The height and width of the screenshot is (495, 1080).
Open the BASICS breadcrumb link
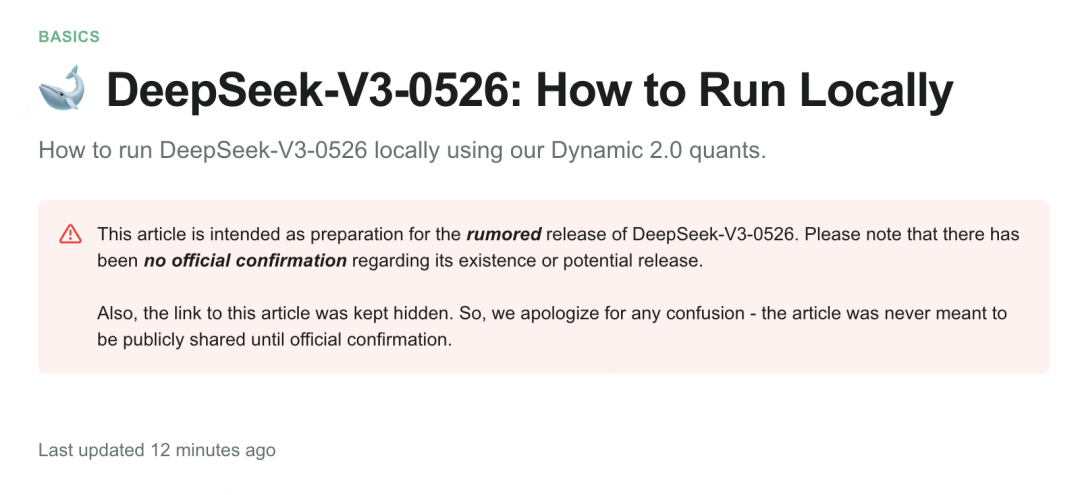pos(69,36)
